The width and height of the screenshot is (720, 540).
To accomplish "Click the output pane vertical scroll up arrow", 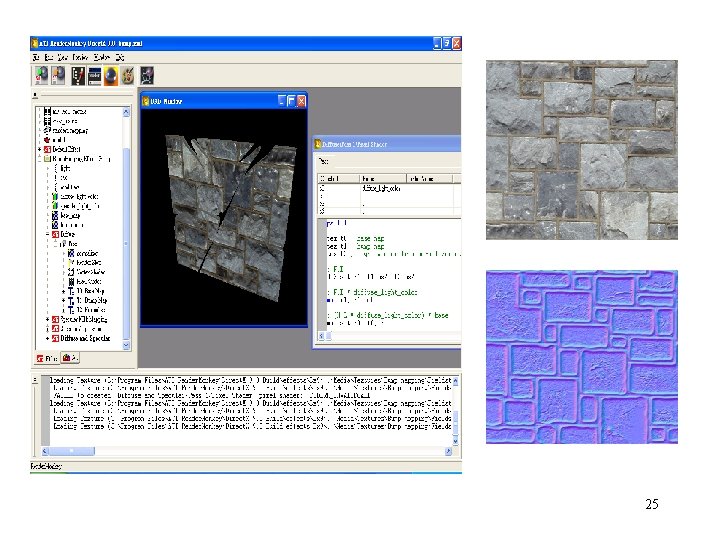I will point(456,381).
